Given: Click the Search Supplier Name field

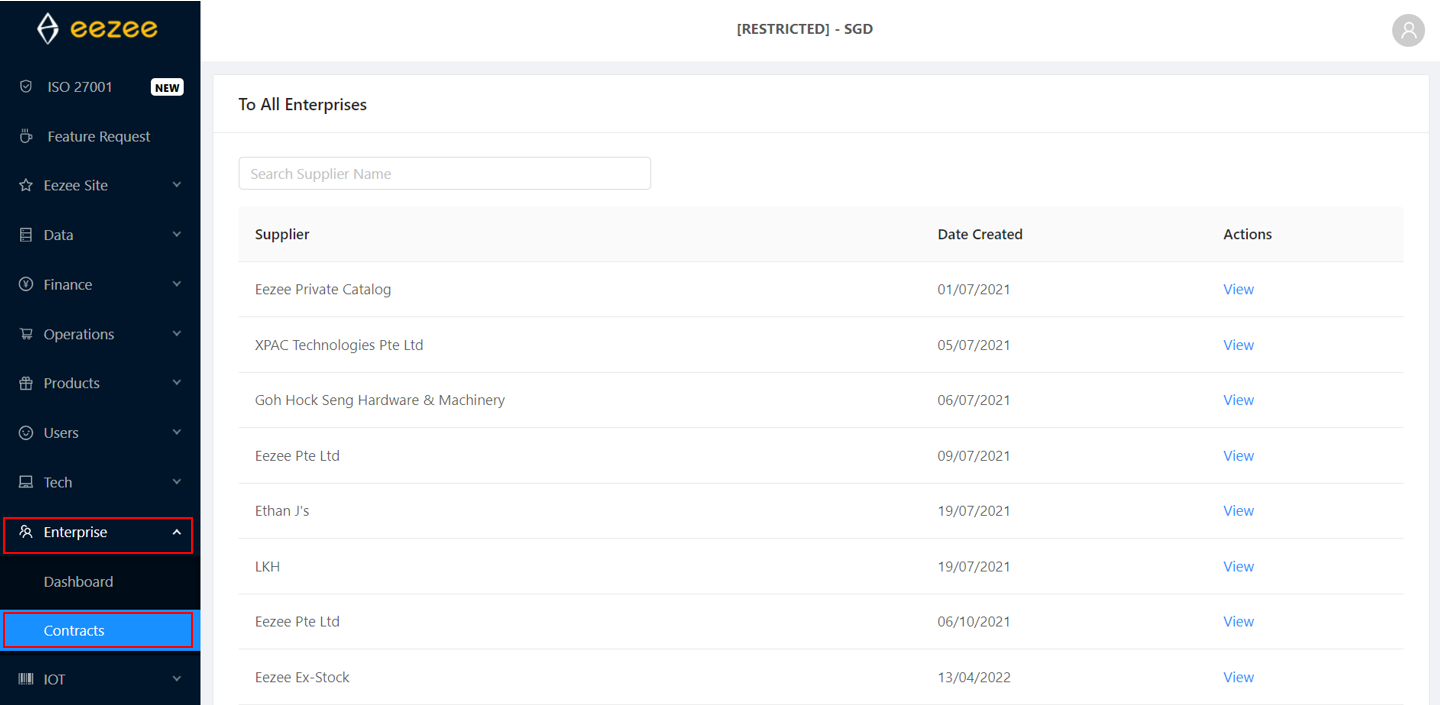Looking at the screenshot, I should point(445,173).
